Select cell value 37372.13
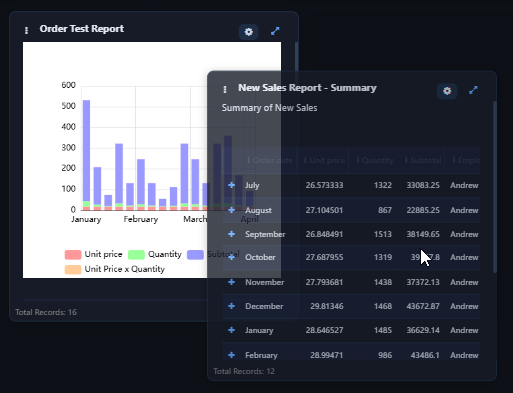This screenshot has width=513, height=393. [x=423, y=282]
